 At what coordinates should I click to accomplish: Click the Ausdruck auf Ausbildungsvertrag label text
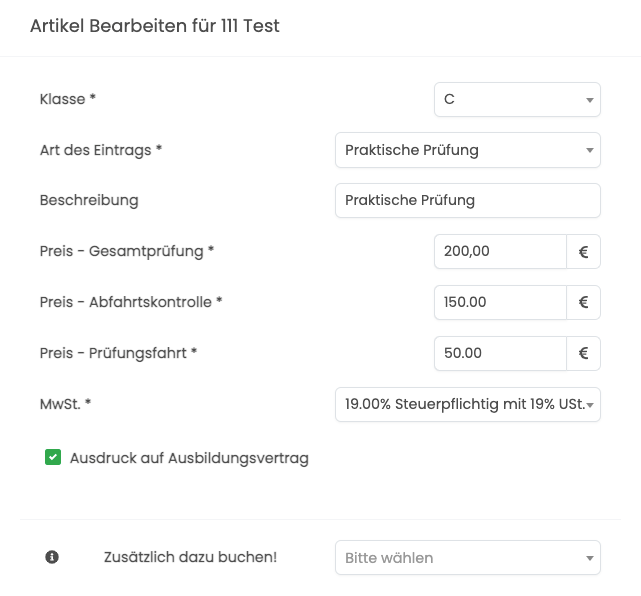[189, 458]
